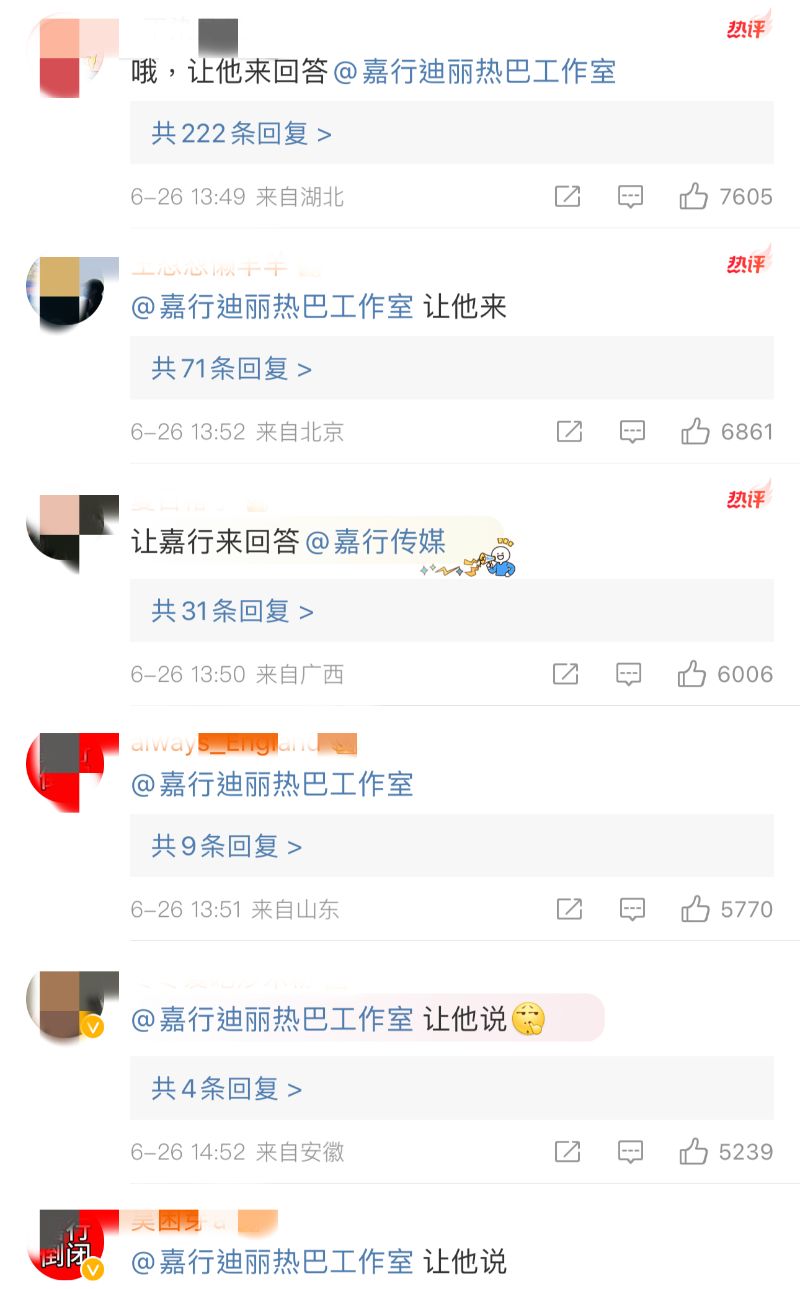The image size is (800, 1289).
Task: Reply to the comment posted from 北京
Action: (632, 432)
